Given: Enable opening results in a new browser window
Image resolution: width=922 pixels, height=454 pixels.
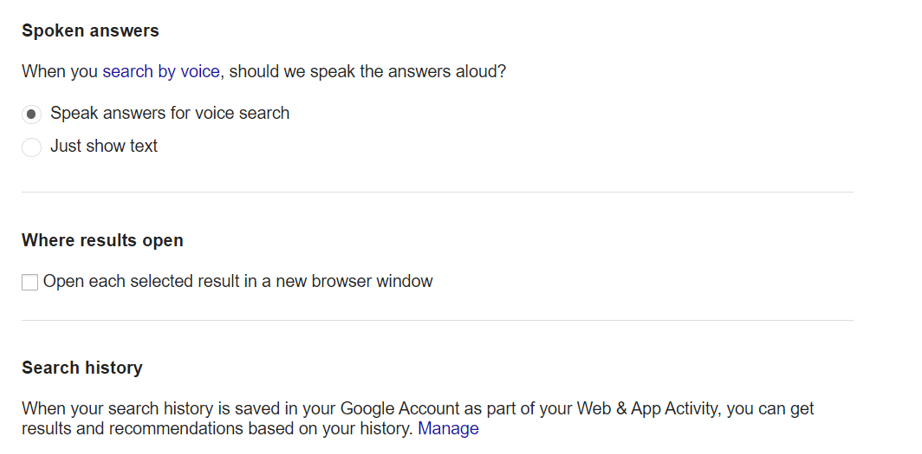Looking at the screenshot, I should coord(30,283).
